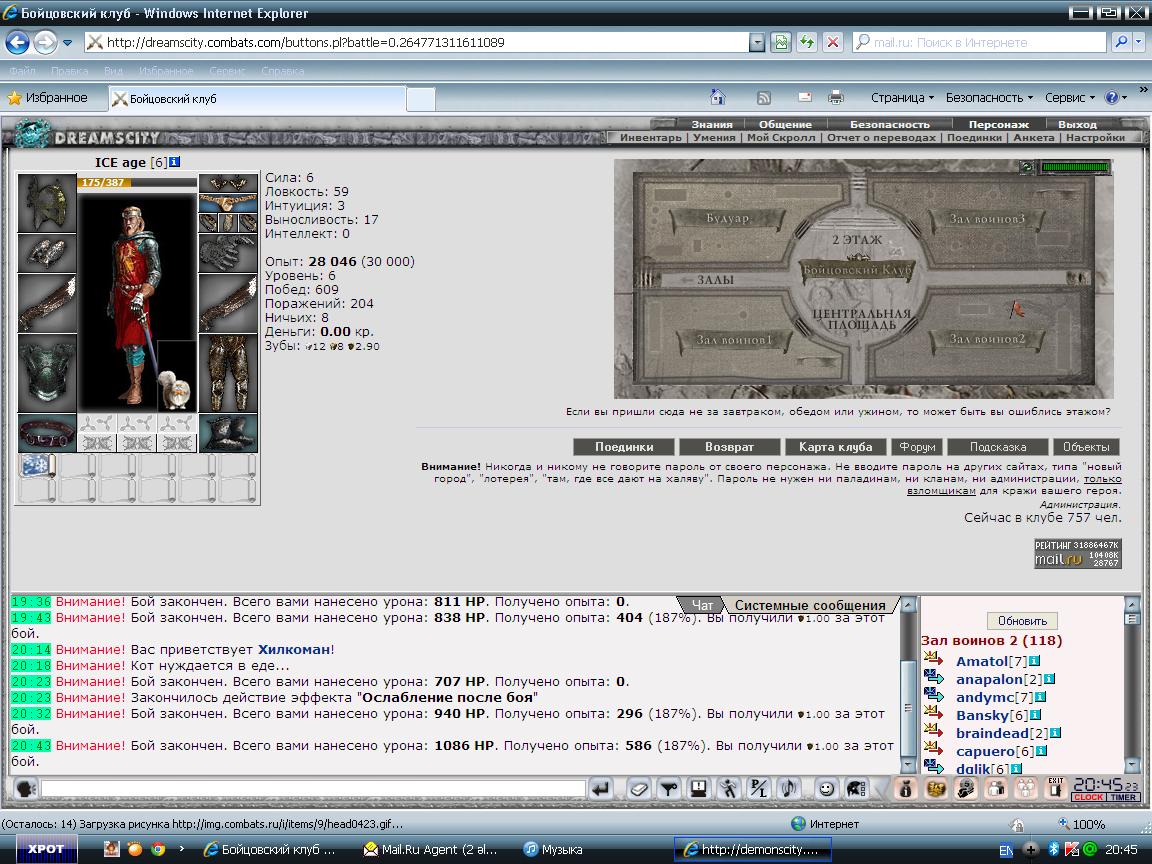Click the browser Stop (red X) button
The image size is (1152, 864).
pos(832,43)
